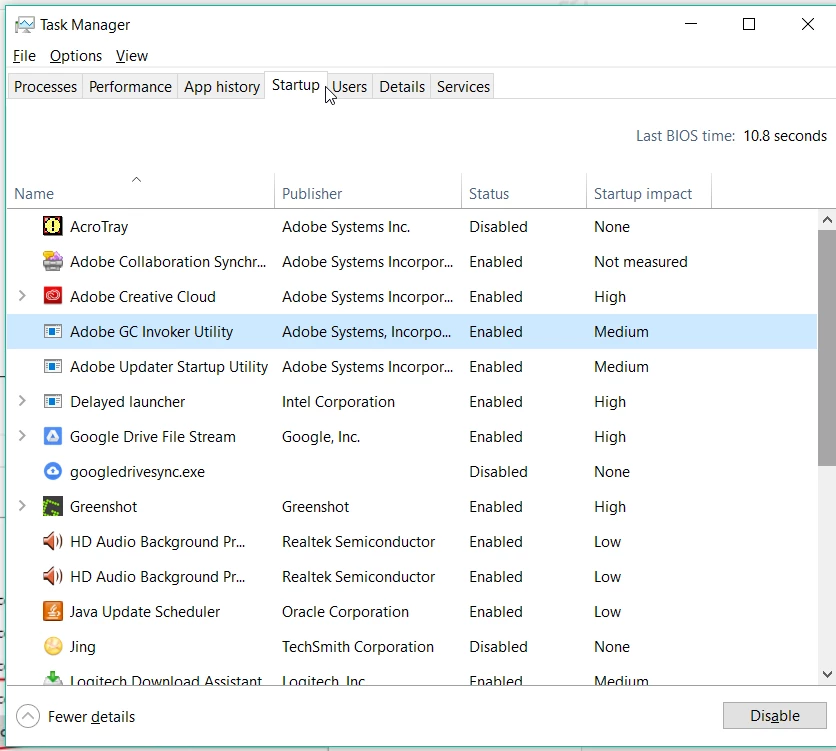Click the Google Drive File Stream icon
836x751 pixels.
(52, 436)
